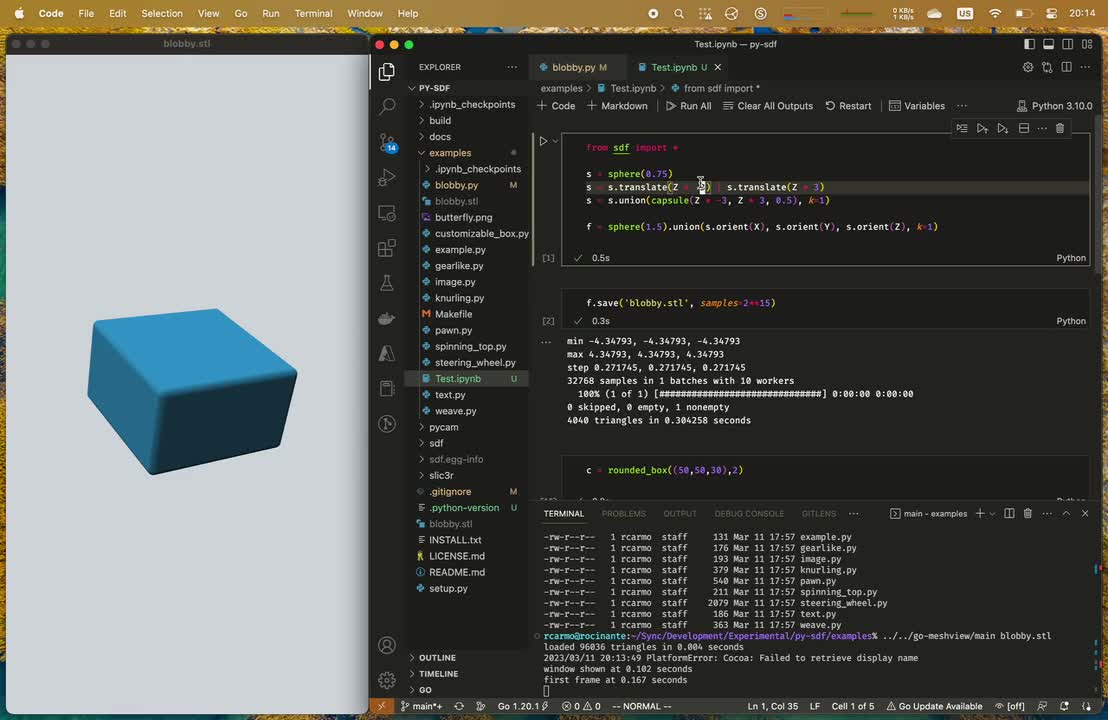Open the Accounts icon in activity bar

point(387,645)
